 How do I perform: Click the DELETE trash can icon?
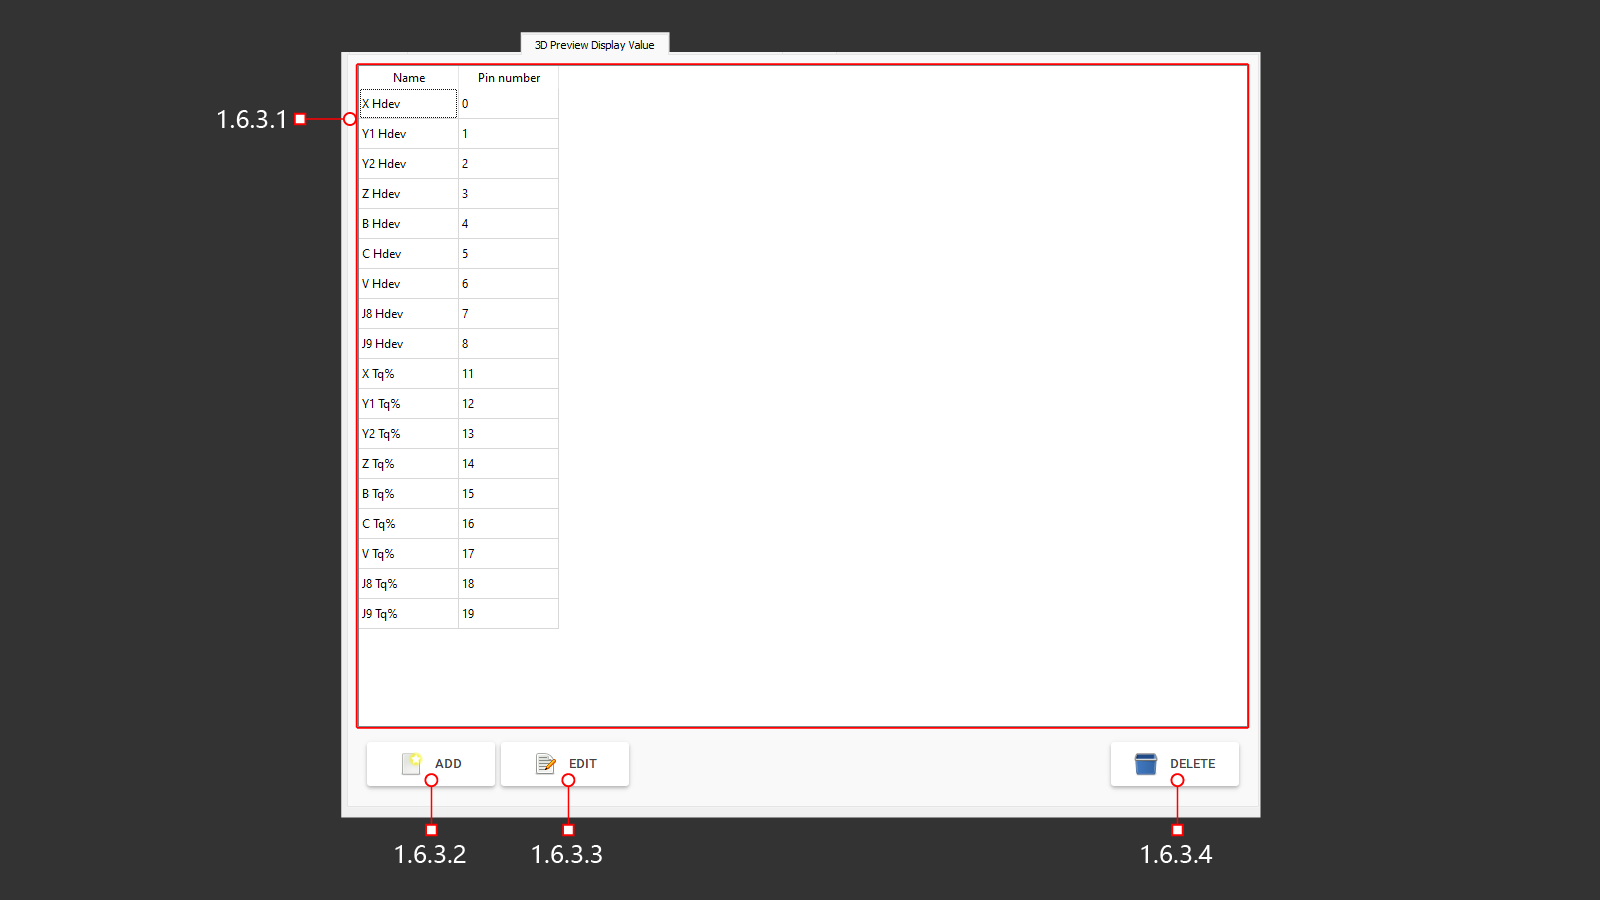click(x=1143, y=763)
